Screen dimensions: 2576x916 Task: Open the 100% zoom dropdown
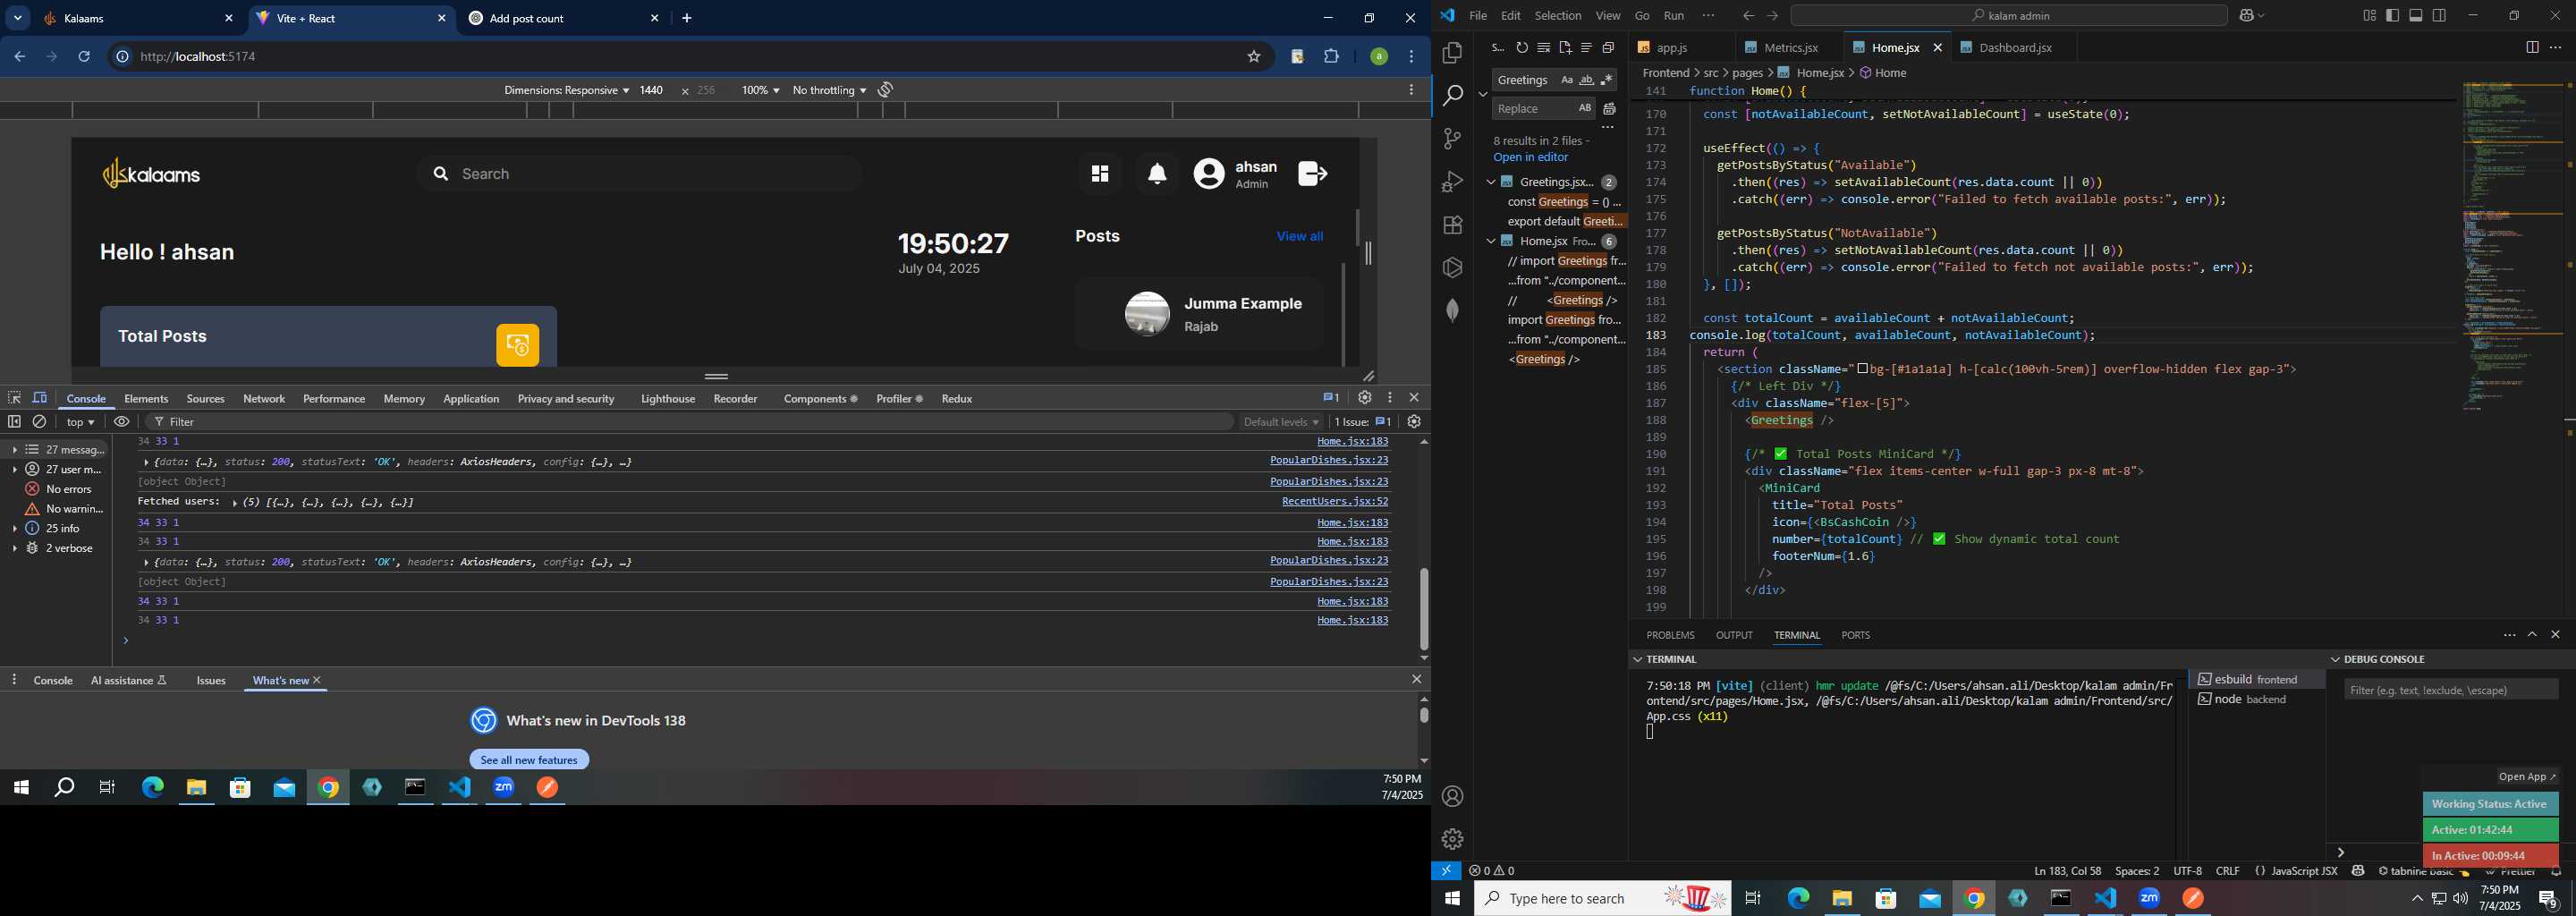(760, 90)
